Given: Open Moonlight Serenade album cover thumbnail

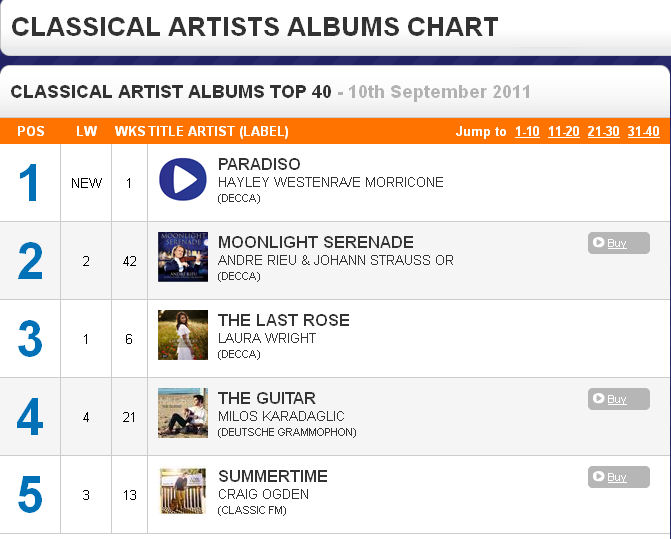Looking at the screenshot, I should pyautogui.click(x=183, y=257).
